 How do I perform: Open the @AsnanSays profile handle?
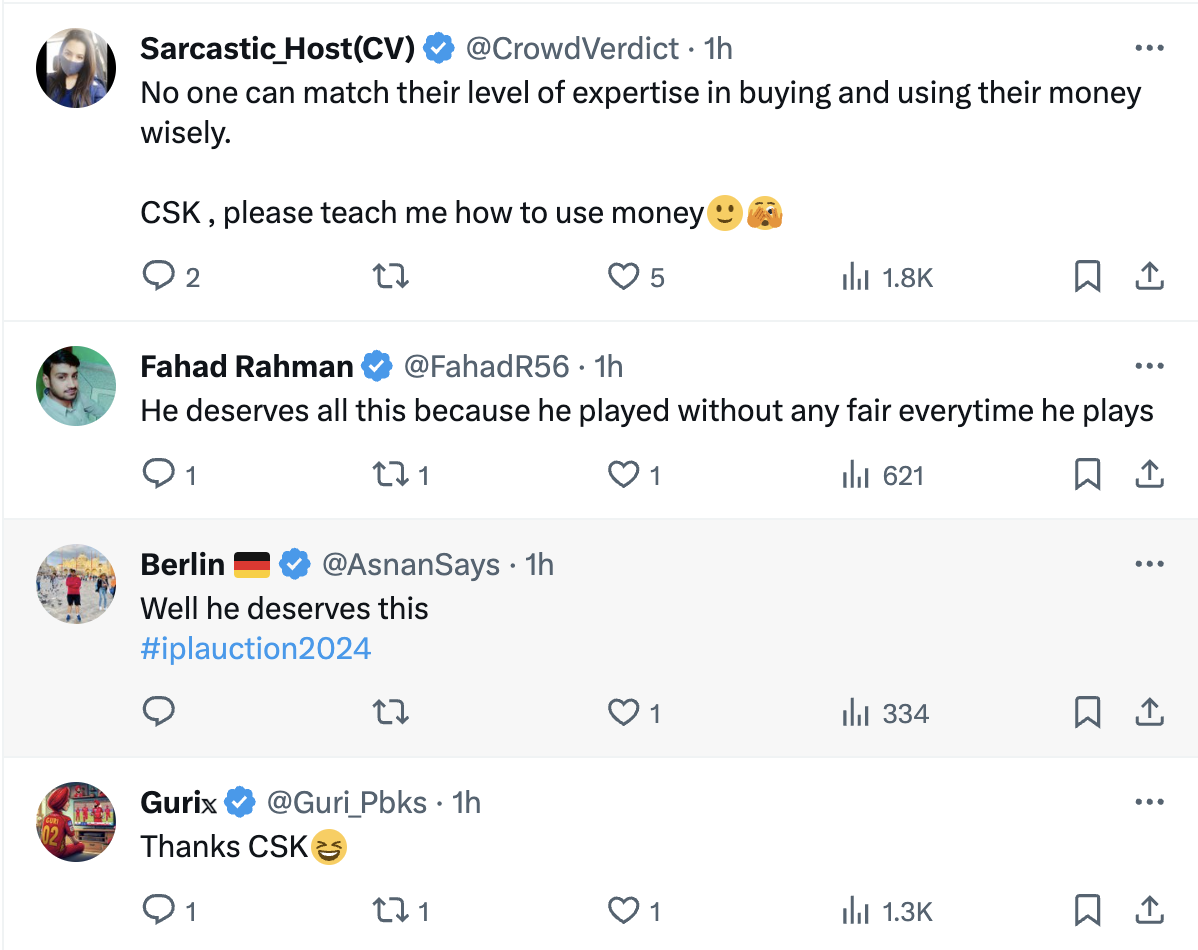[x=410, y=565]
